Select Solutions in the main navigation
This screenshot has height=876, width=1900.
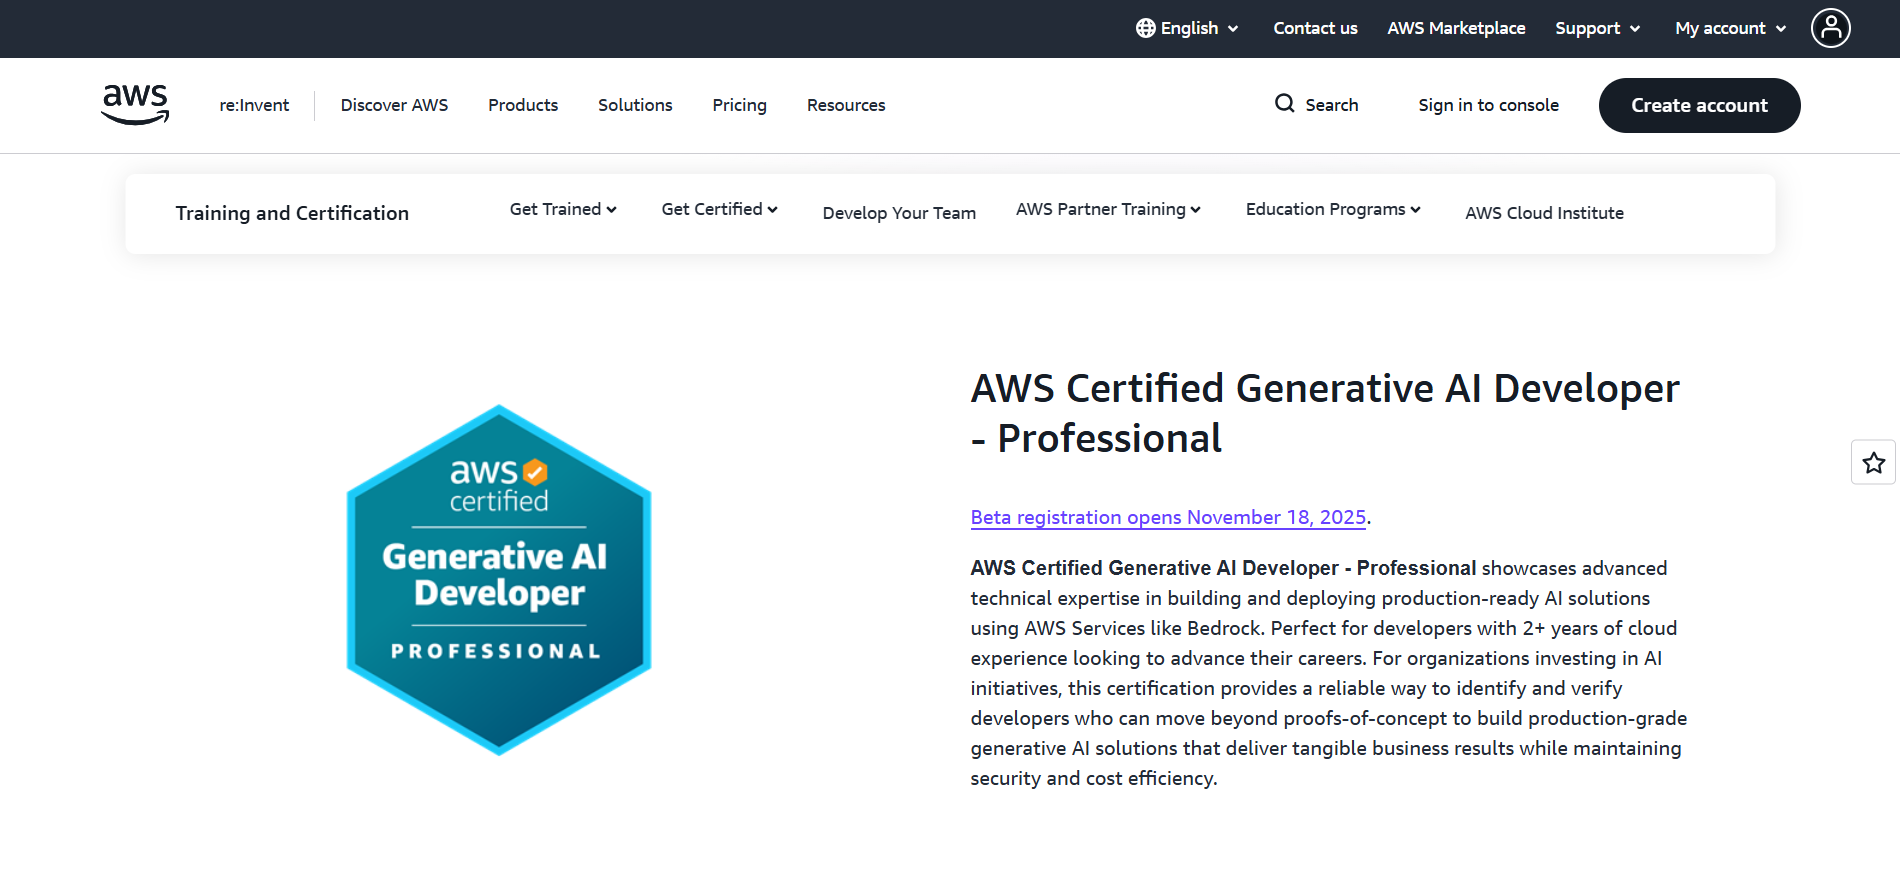[x=635, y=105]
